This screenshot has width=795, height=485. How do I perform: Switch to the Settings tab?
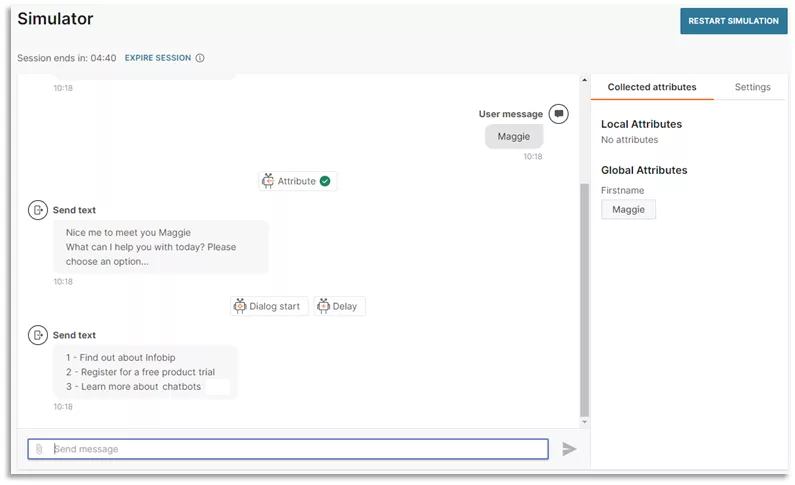coord(752,87)
